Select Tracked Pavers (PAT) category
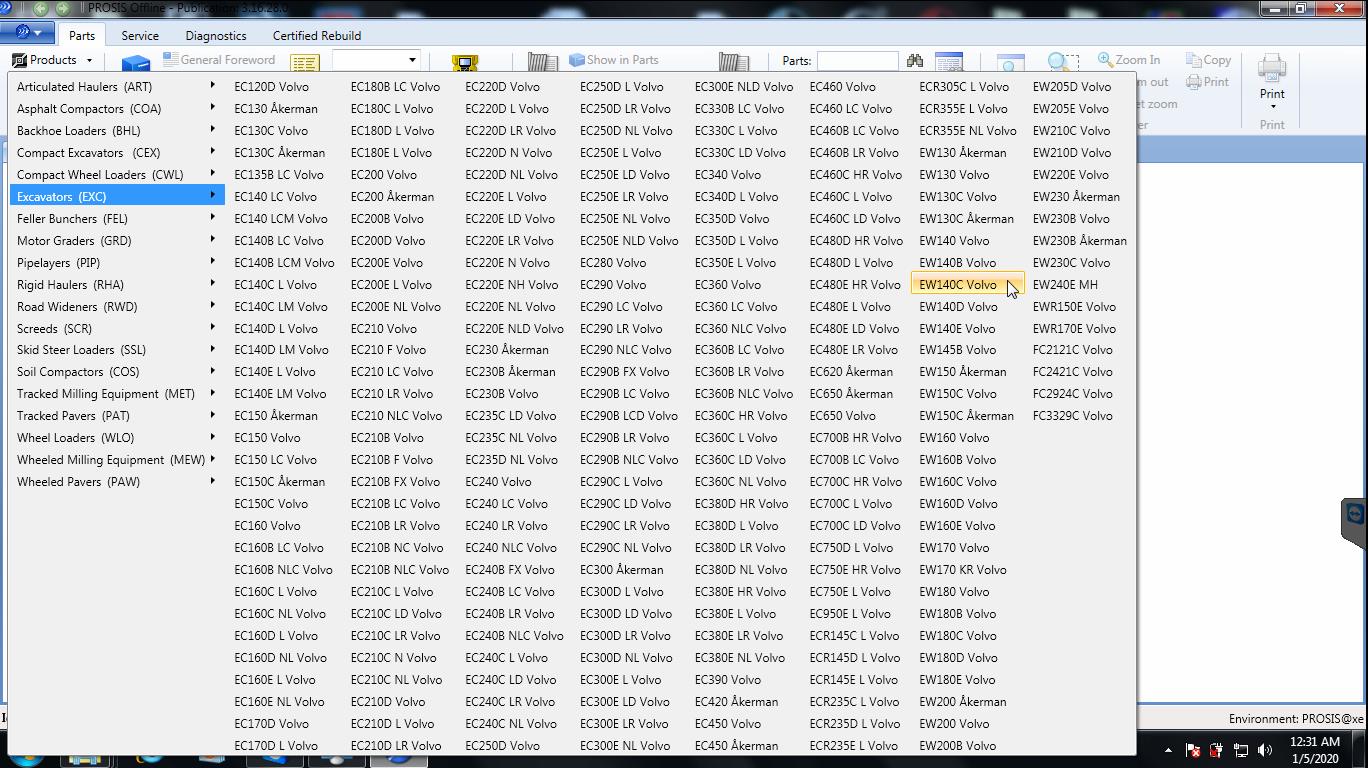 click(117, 416)
